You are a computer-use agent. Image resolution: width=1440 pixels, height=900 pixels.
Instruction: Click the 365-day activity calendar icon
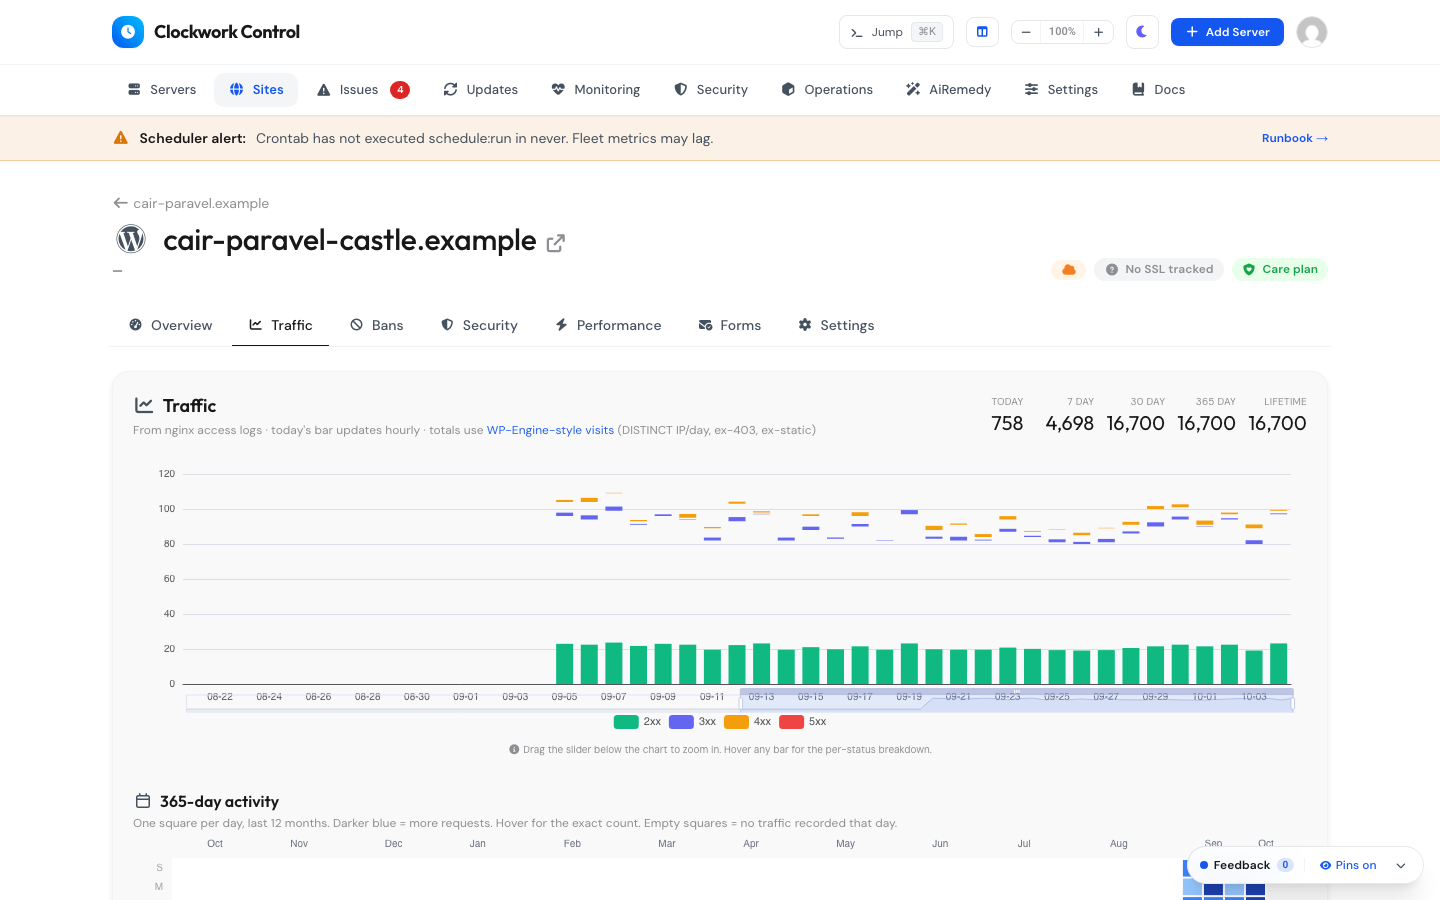tap(143, 801)
